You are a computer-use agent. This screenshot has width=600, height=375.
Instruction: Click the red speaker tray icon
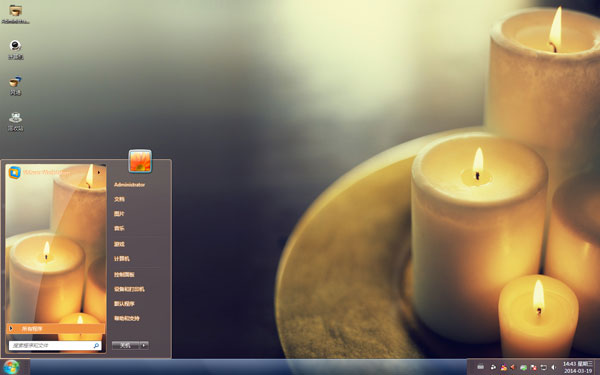[513, 367]
